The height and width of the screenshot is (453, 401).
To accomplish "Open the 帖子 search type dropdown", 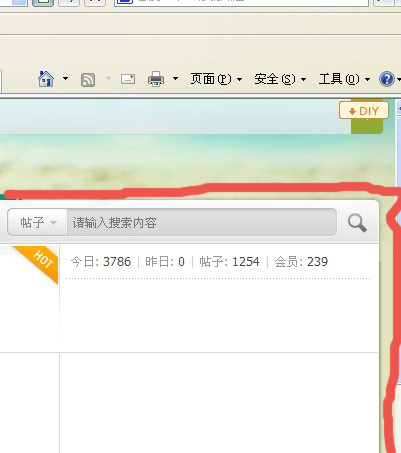I will pos(37,222).
